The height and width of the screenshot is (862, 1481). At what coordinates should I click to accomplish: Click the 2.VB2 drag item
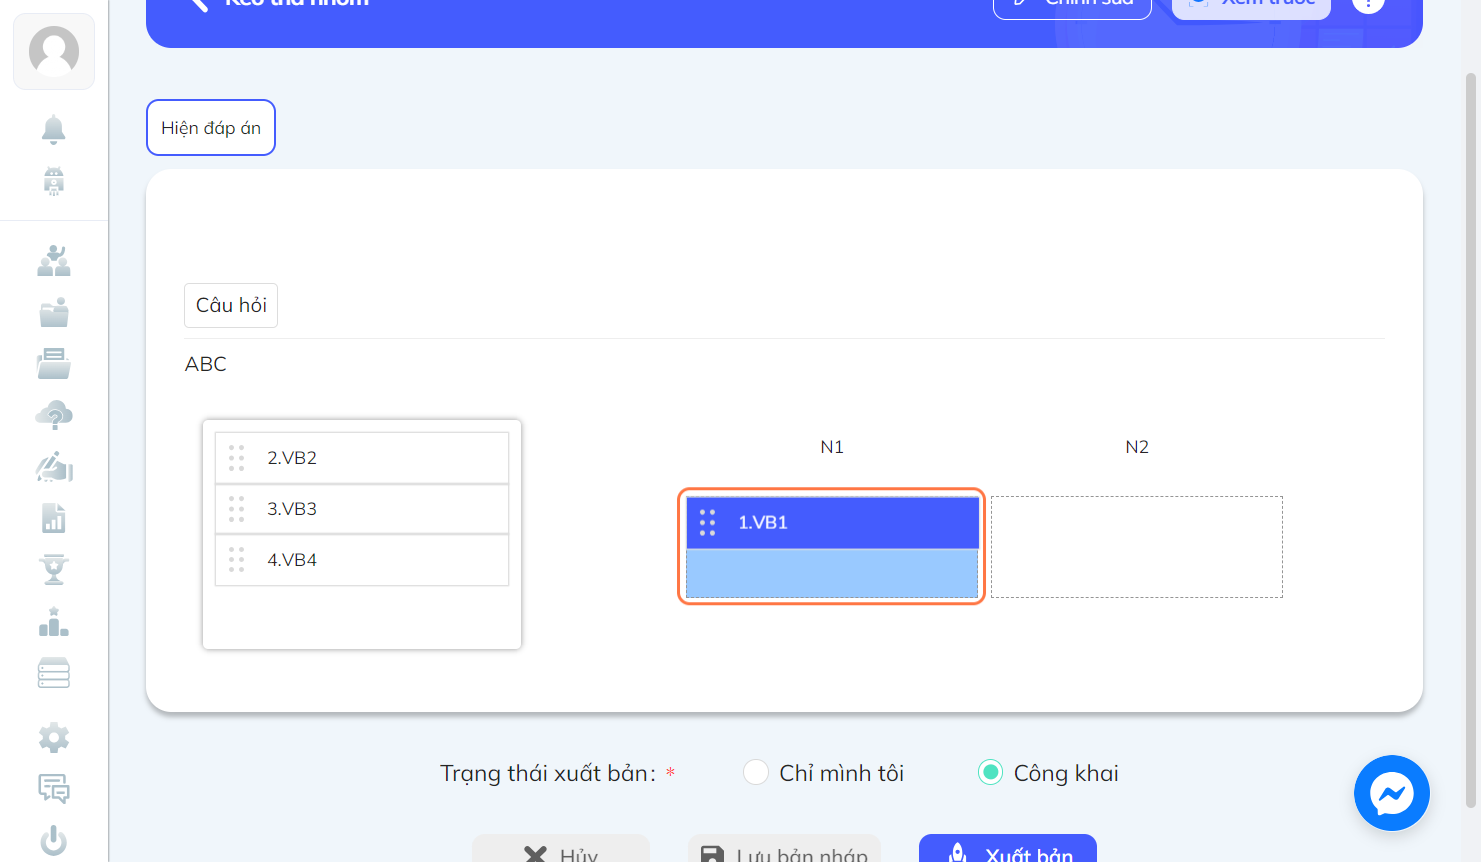[x=362, y=458]
